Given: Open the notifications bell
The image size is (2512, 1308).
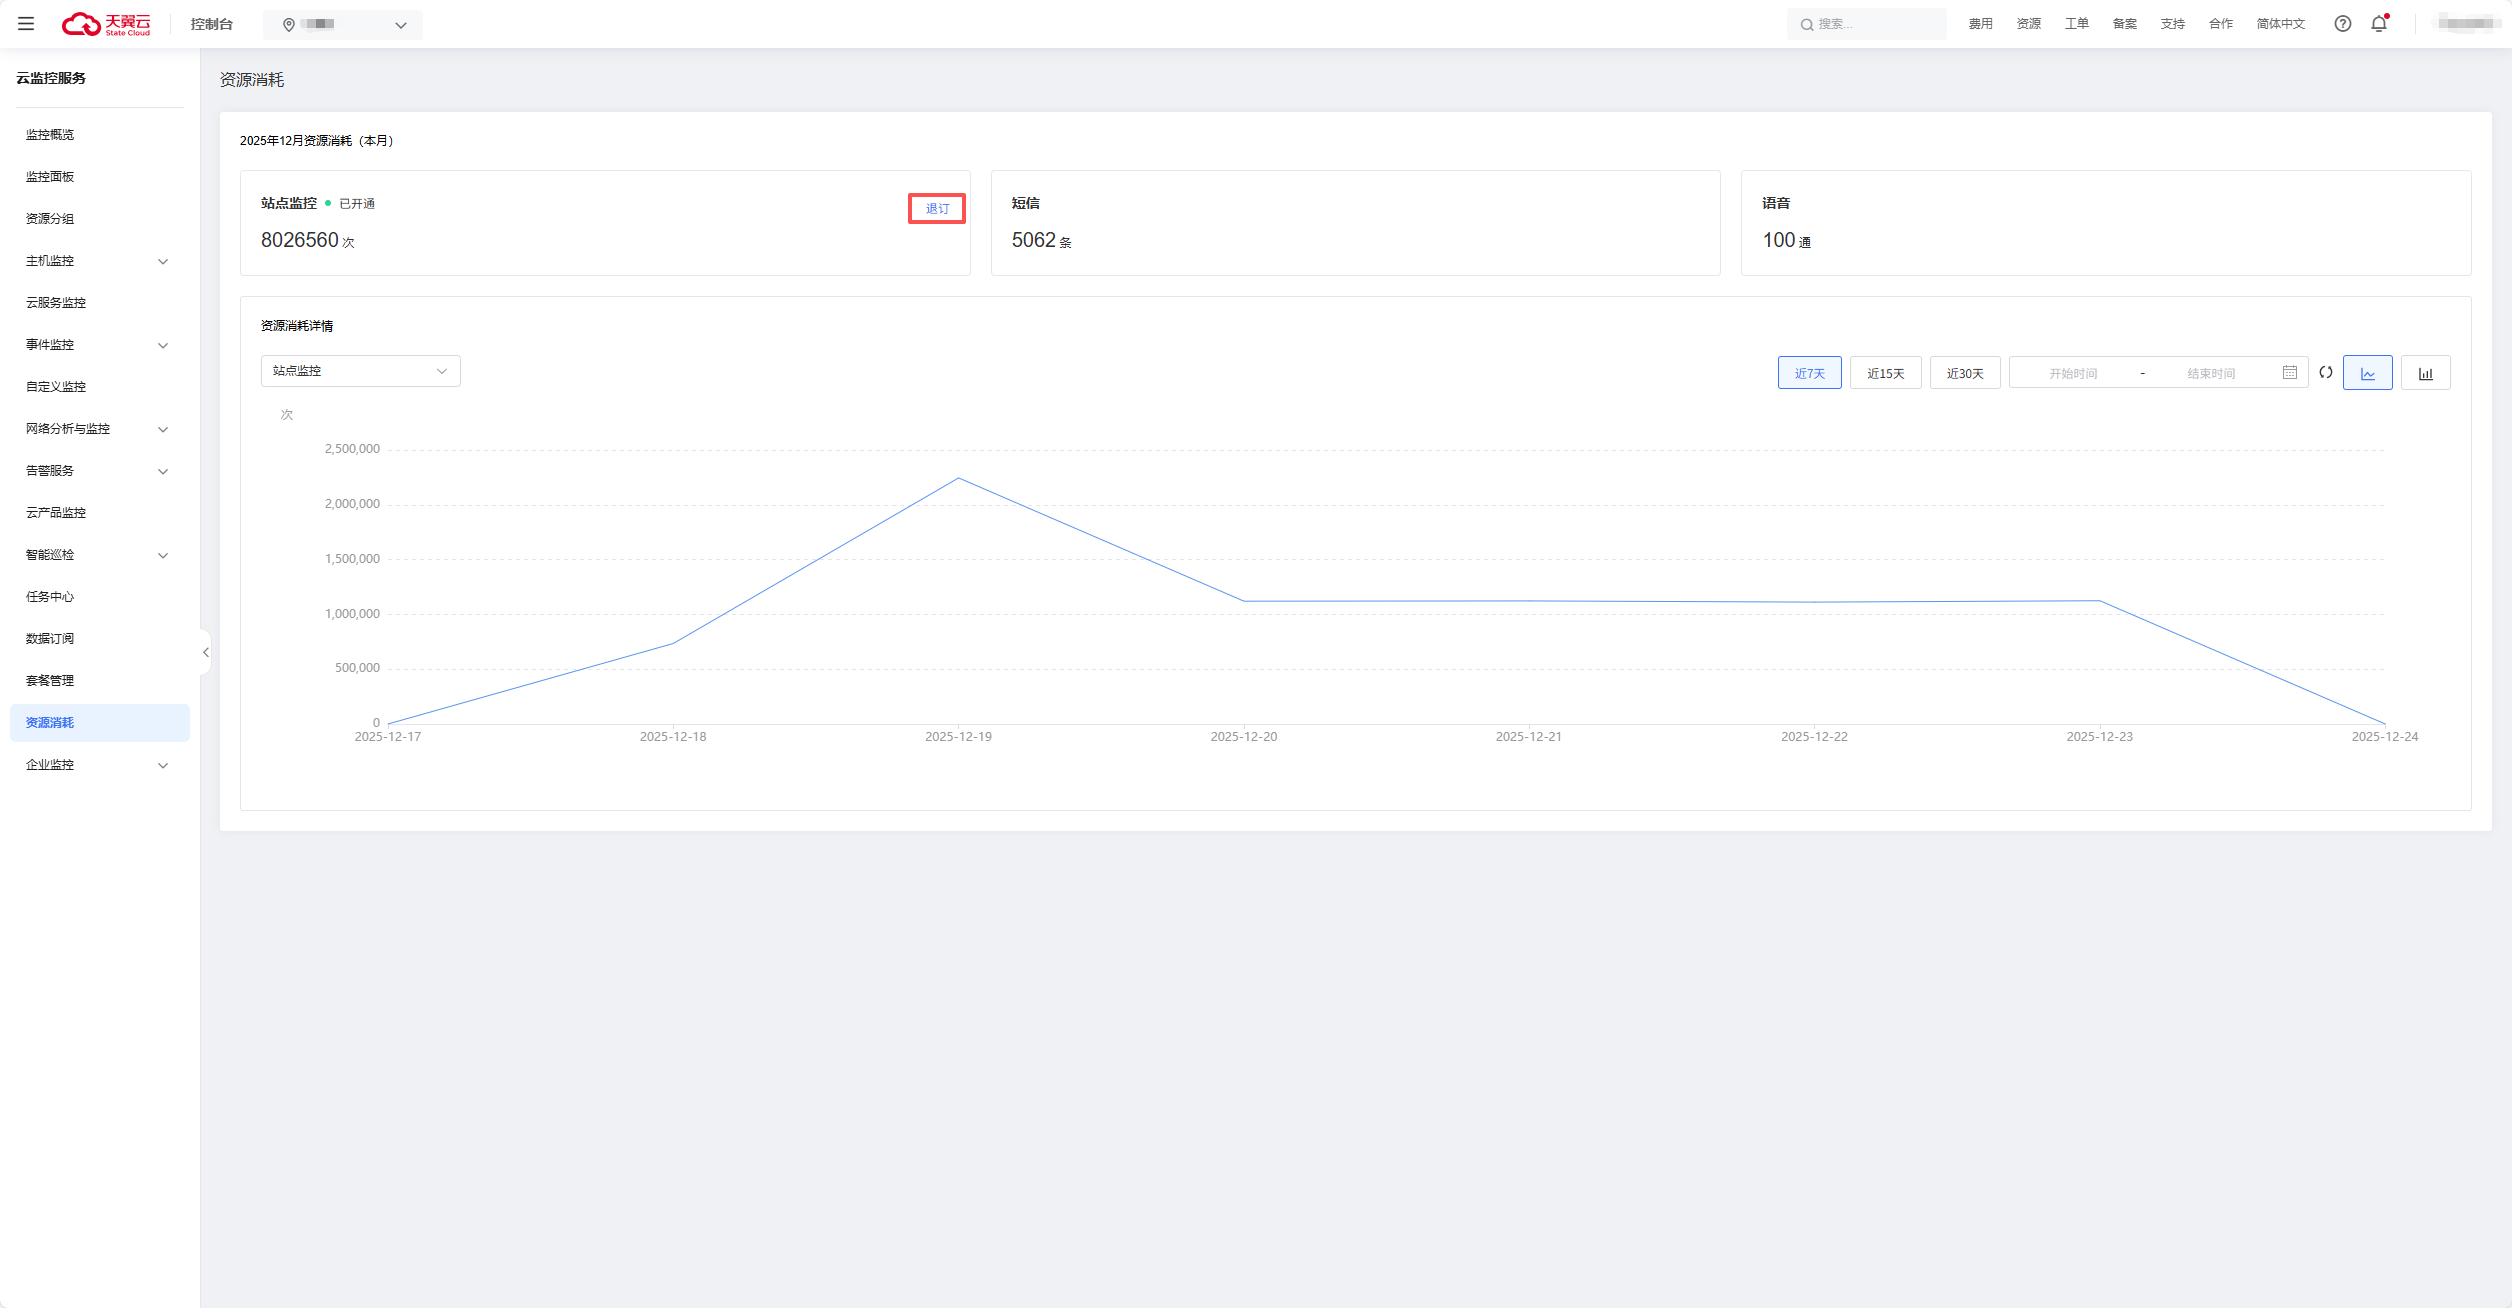Looking at the screenshot, I should tap(2379, 24).
